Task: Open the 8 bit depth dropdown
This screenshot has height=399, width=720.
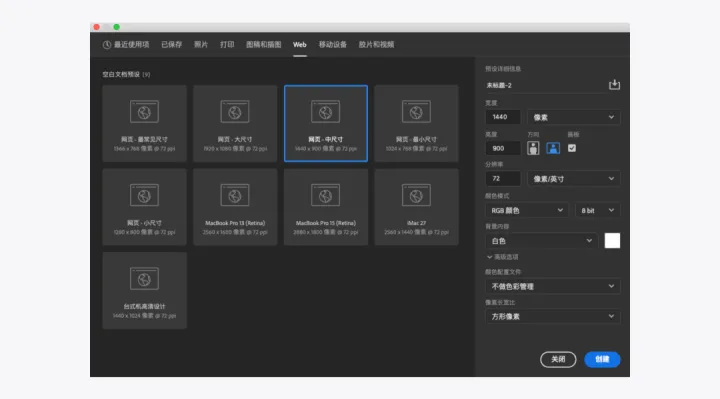Action: coord(597,210)
